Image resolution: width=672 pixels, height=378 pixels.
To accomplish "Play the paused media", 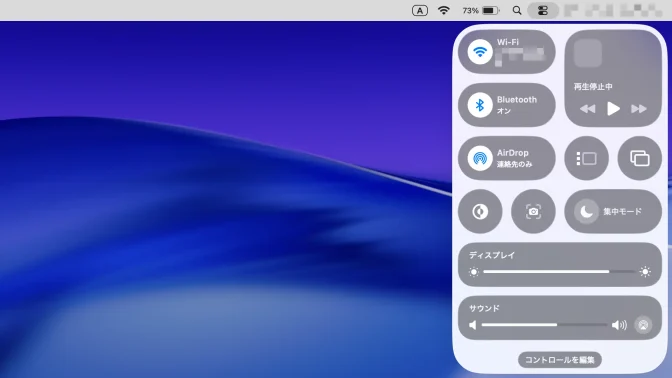I will coord(613,109).
